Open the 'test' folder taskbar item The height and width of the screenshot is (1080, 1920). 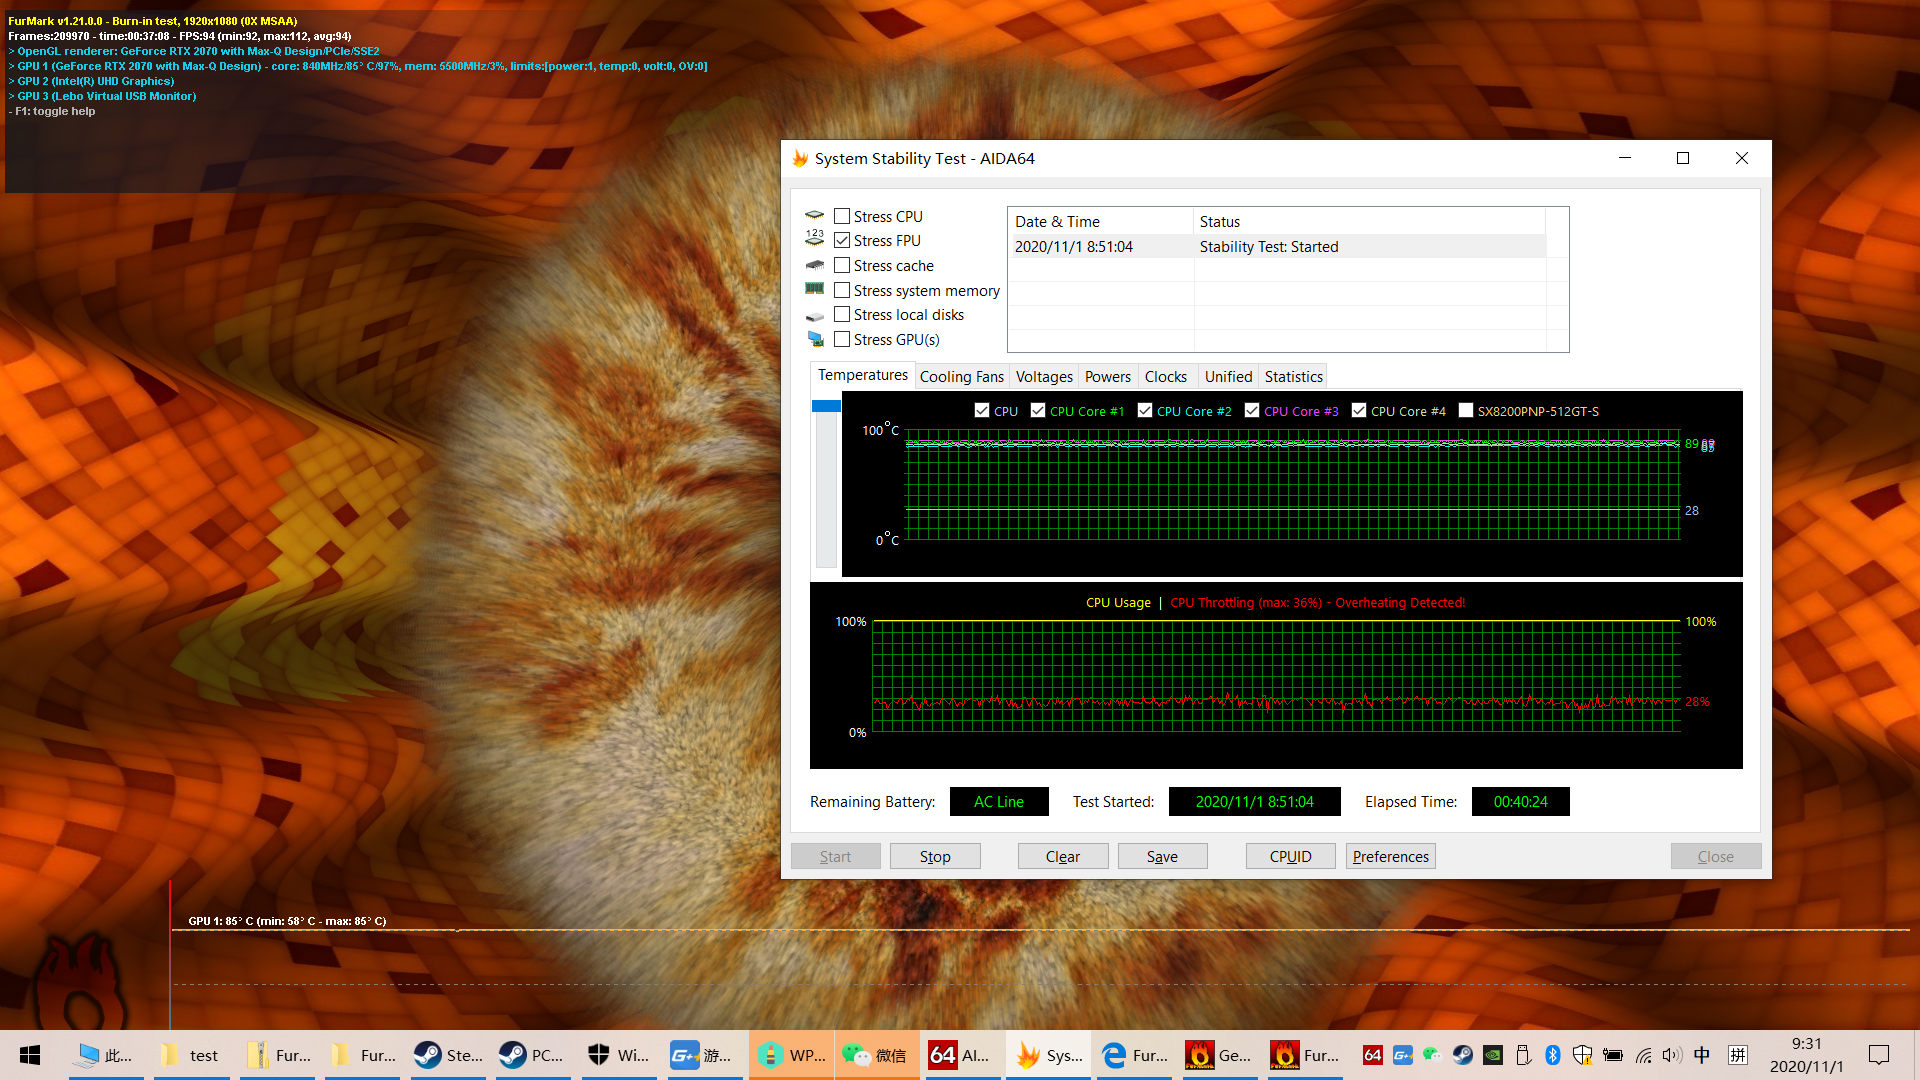[x=191, y=1055]
